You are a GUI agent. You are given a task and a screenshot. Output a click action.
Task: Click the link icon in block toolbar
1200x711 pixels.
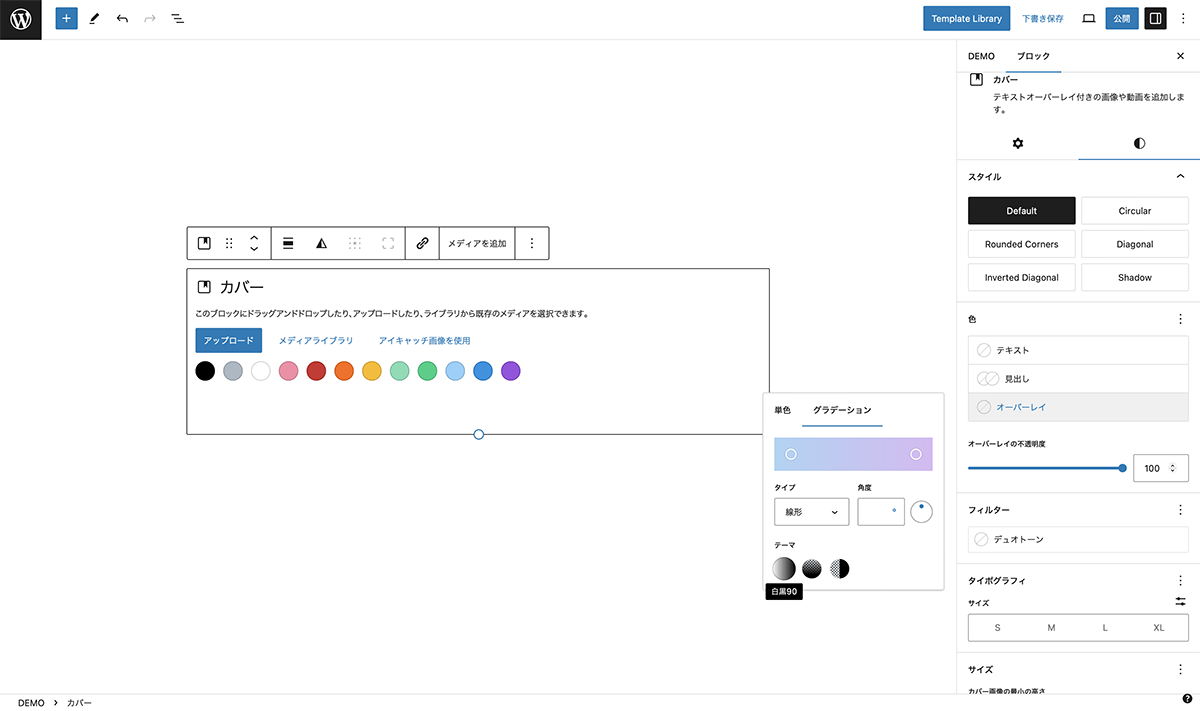(x=422, y=243)
